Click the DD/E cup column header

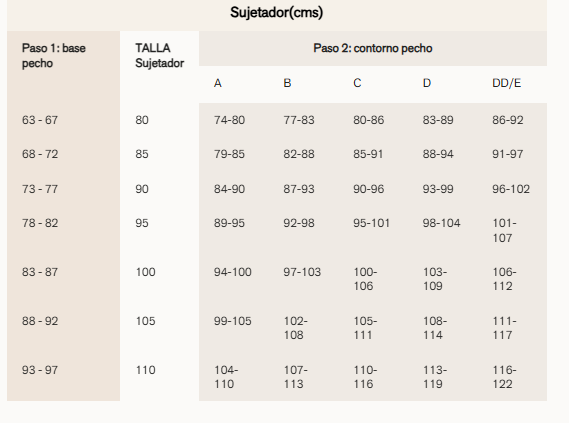pyautogui.click(x=507, y=83)
